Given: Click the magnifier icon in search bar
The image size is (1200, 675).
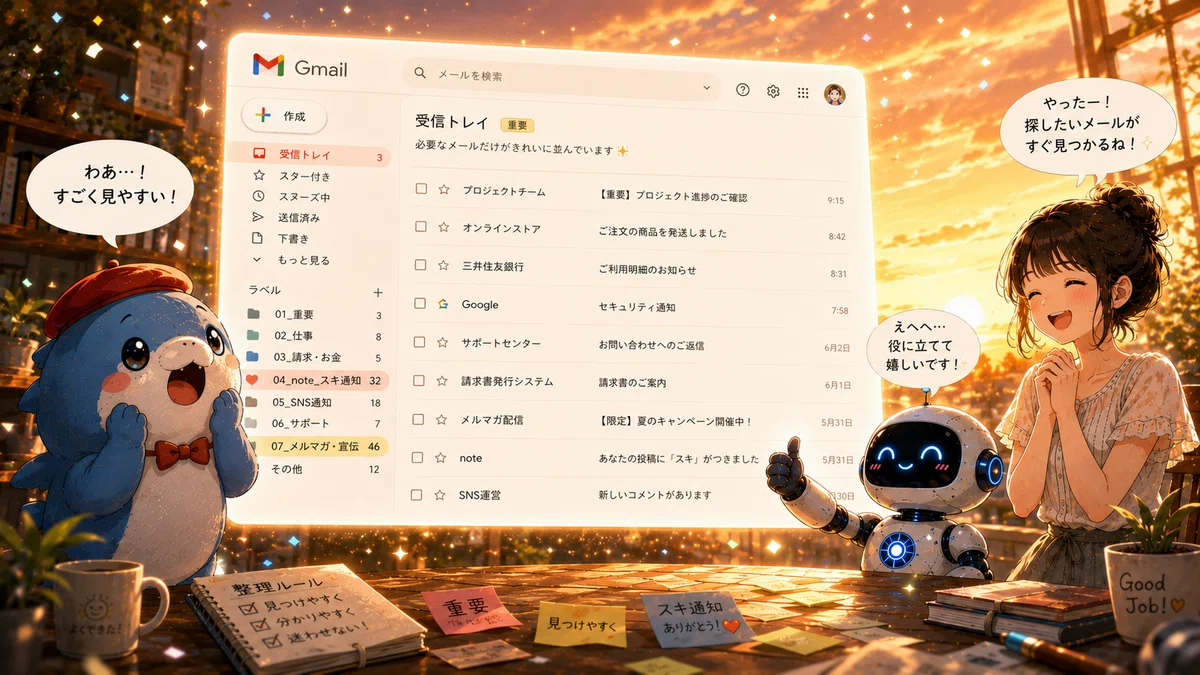Looking at the screenshot, I should tap(420, 74).
